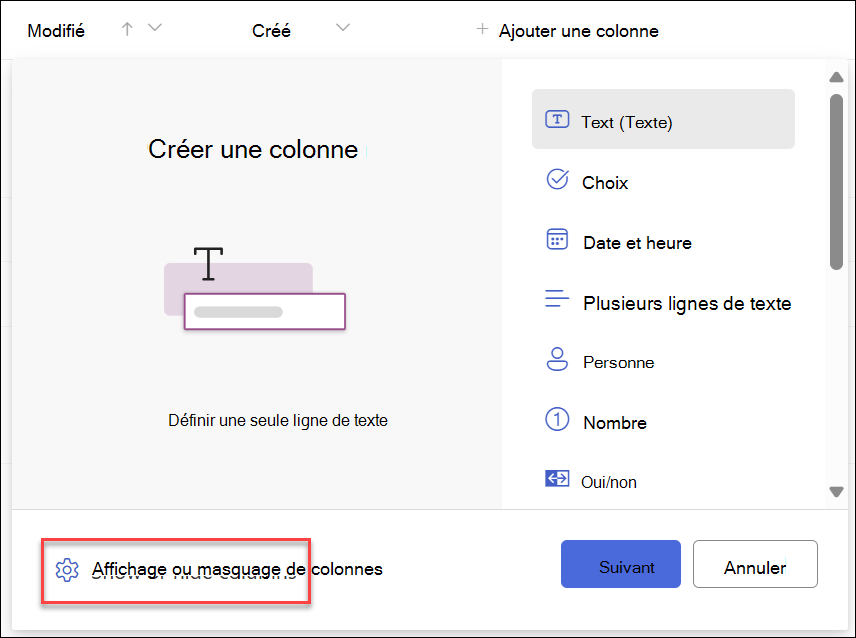
Task: Click the Date et heure calendar icon
Action: [557, 240]
